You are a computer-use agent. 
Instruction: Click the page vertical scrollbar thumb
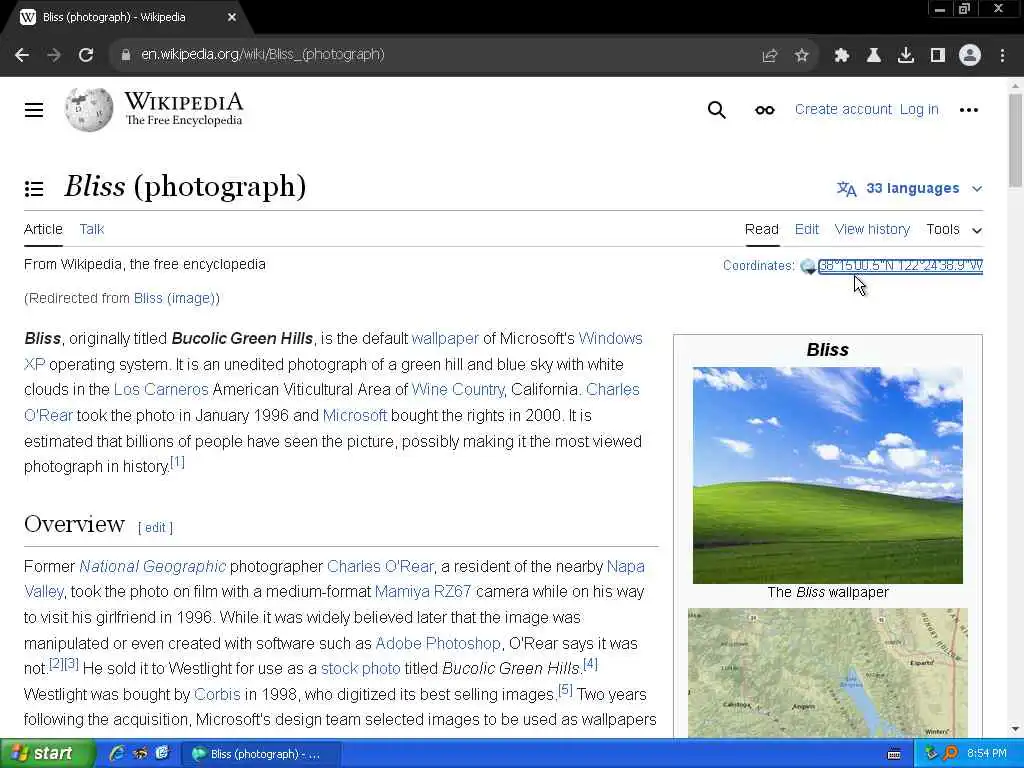click(x=1015, y=140)
